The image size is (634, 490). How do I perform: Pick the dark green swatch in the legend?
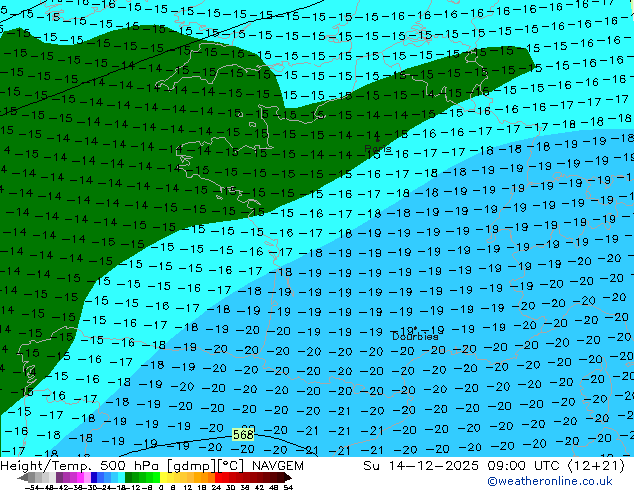click(x=129, y=477)
